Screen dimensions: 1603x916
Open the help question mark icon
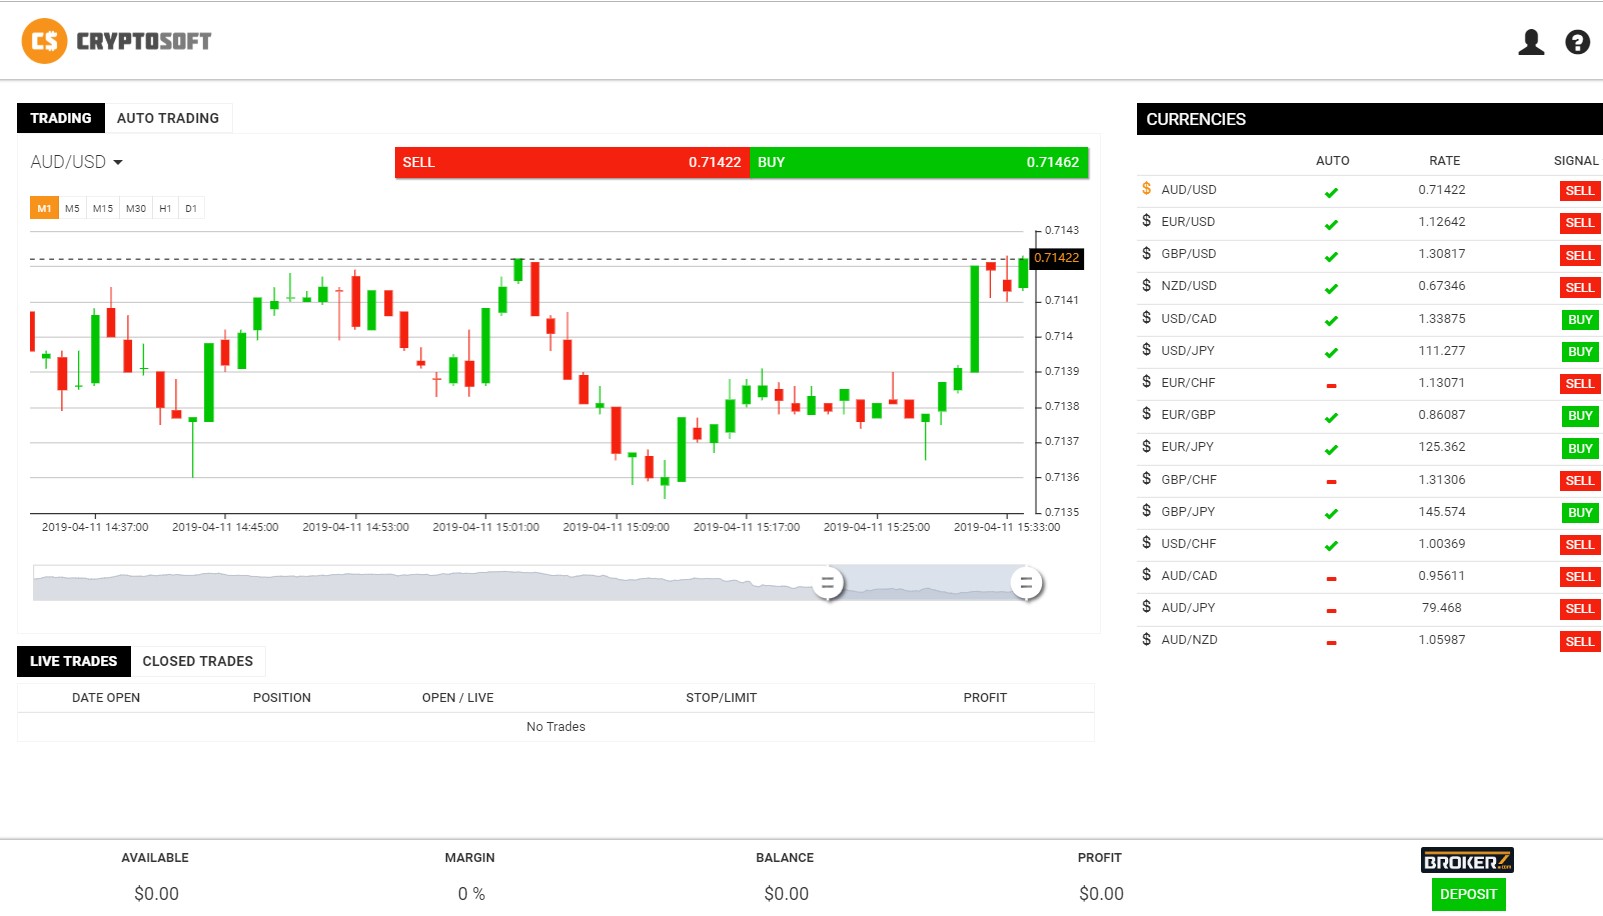pos(1577,42)
